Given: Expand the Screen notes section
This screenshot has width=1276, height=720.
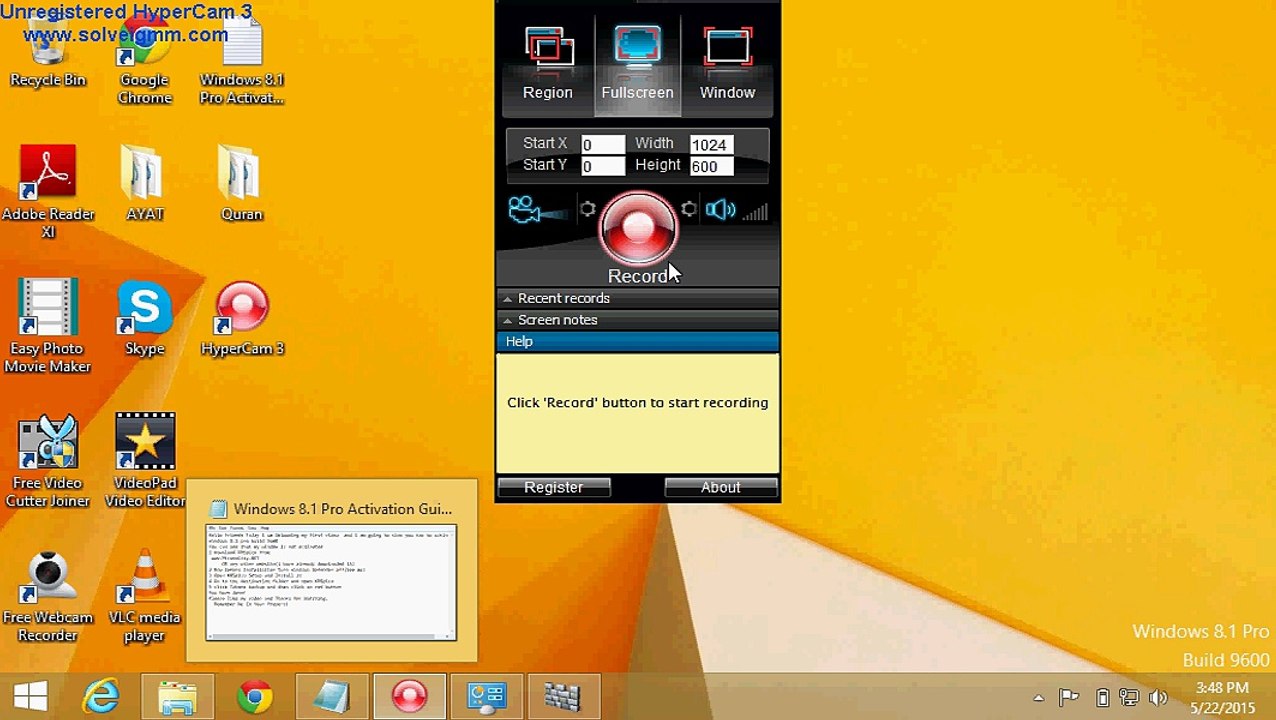Looking at the screenshot, I should (x=637, y=320).
